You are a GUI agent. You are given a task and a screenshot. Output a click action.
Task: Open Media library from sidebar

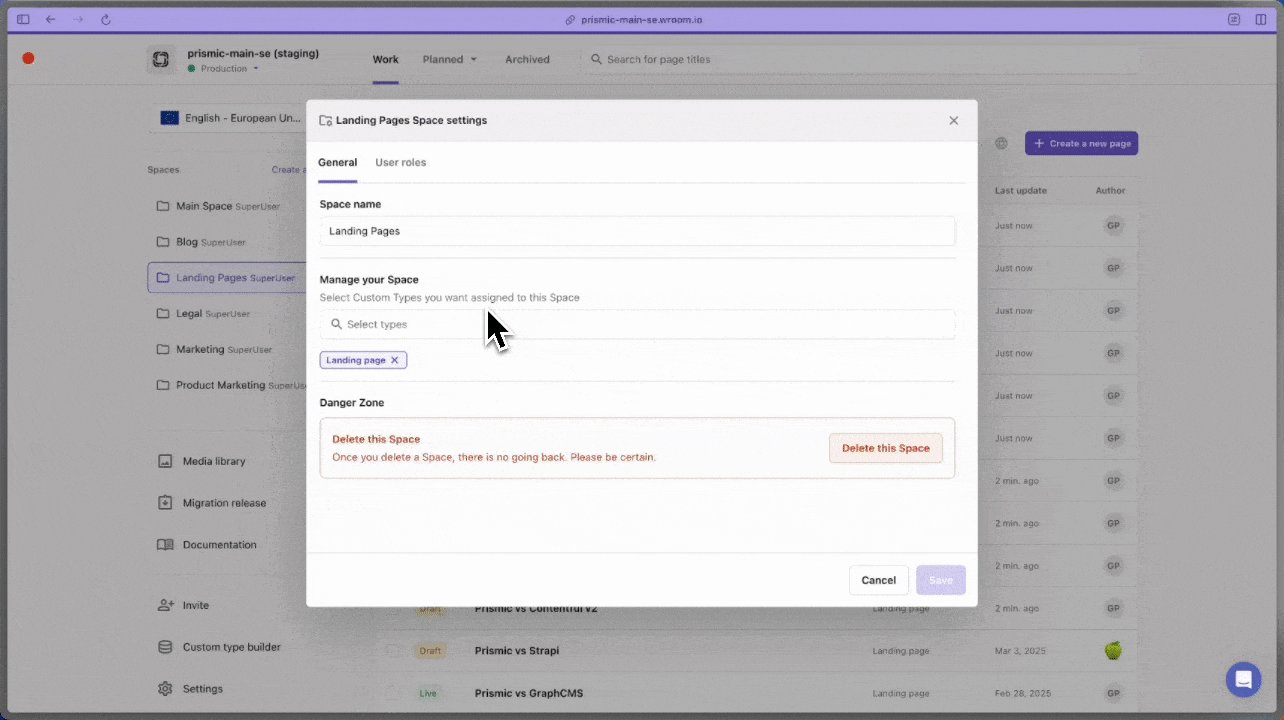(x=201, y=461)
